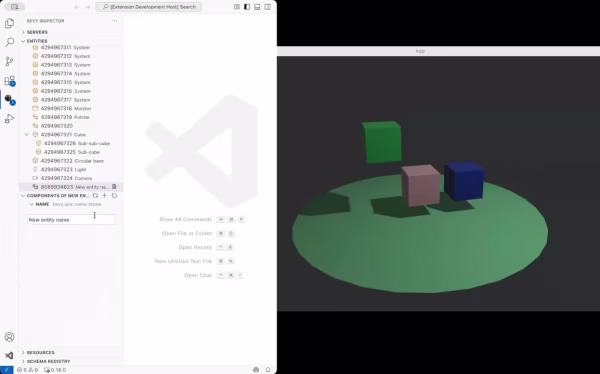600x374 pixels.
Task: Click the remote indicator in status bar
Action: coord(7,370)
